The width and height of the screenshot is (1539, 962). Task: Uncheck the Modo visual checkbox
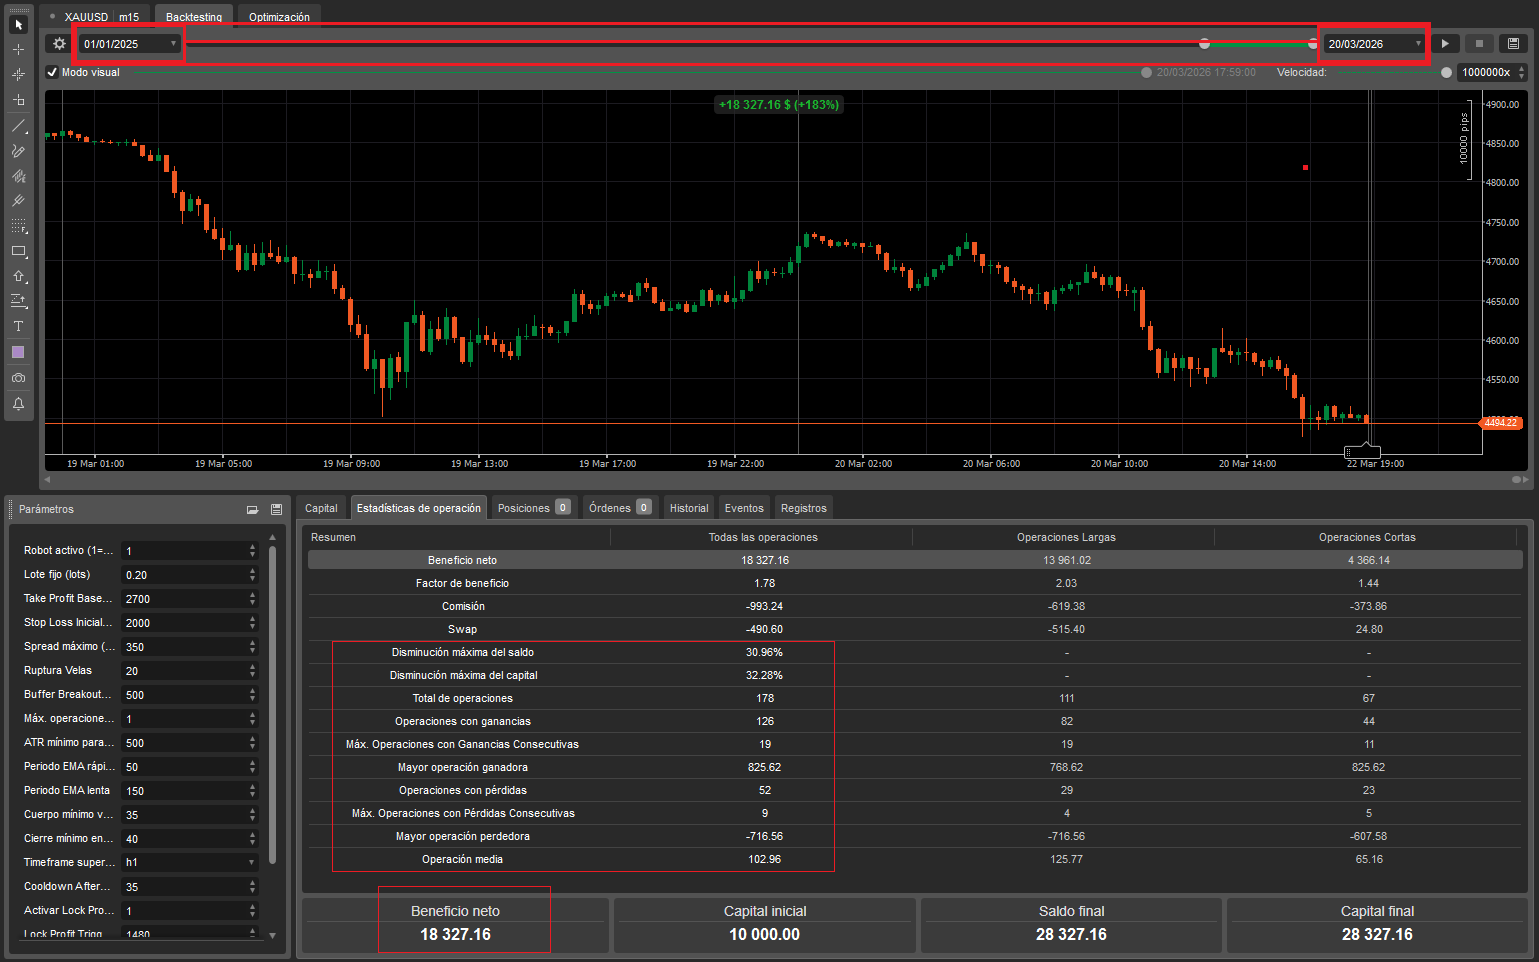pyautogui.click(x=52, y=72)
